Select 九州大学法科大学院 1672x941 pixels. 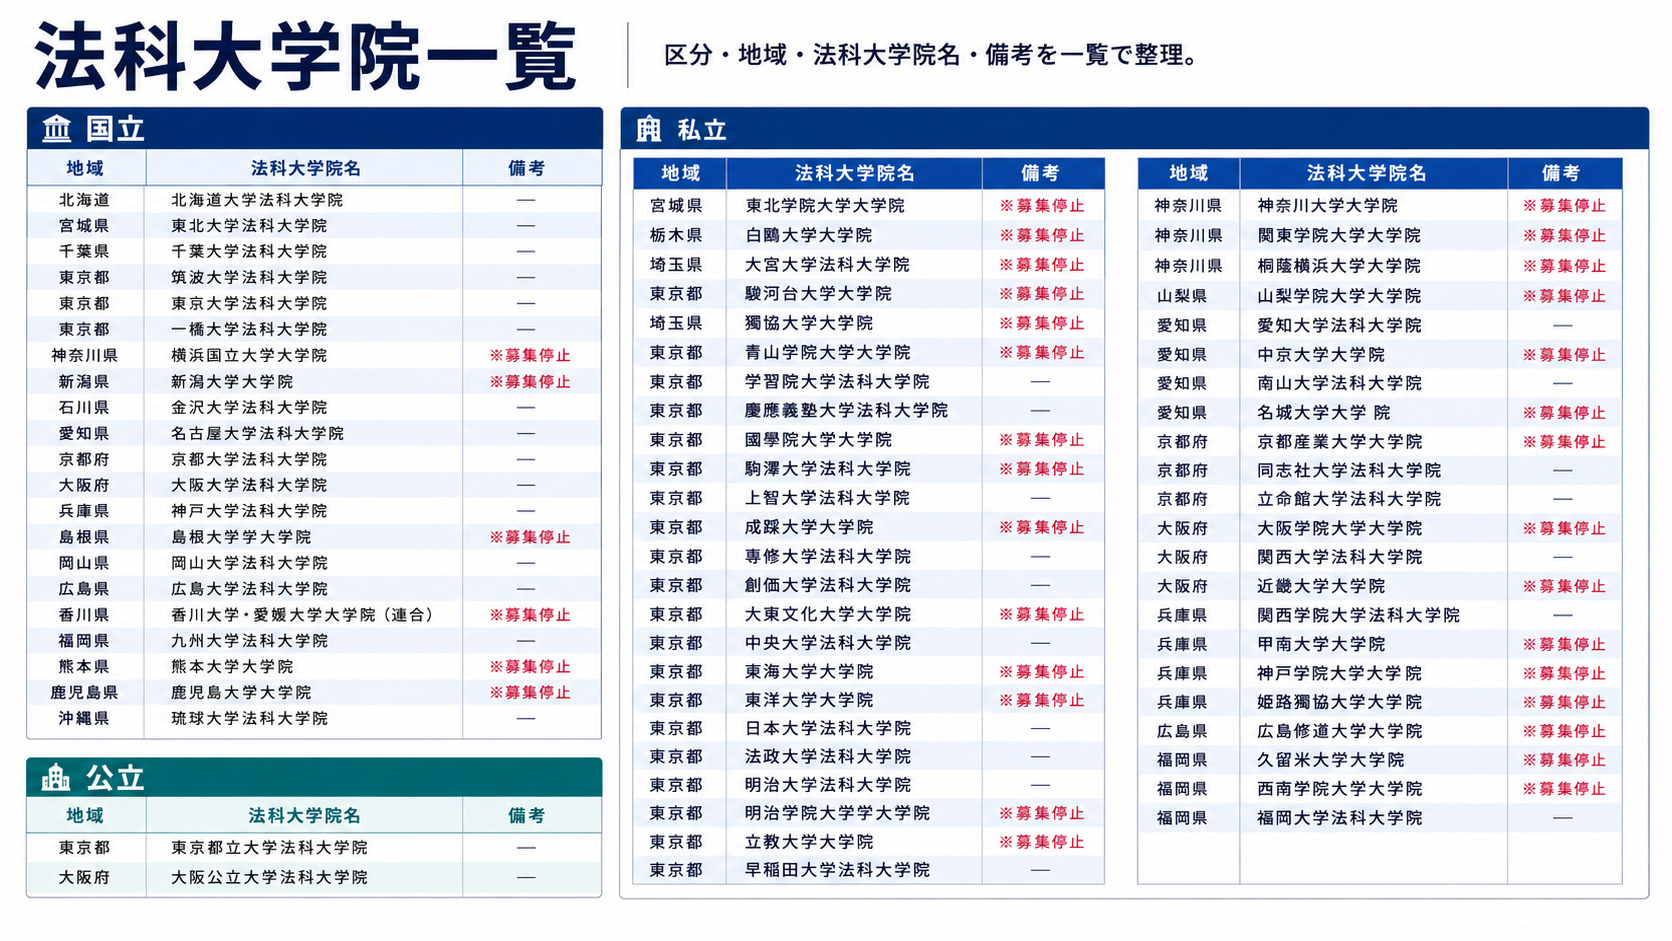[x=249, y=641]
